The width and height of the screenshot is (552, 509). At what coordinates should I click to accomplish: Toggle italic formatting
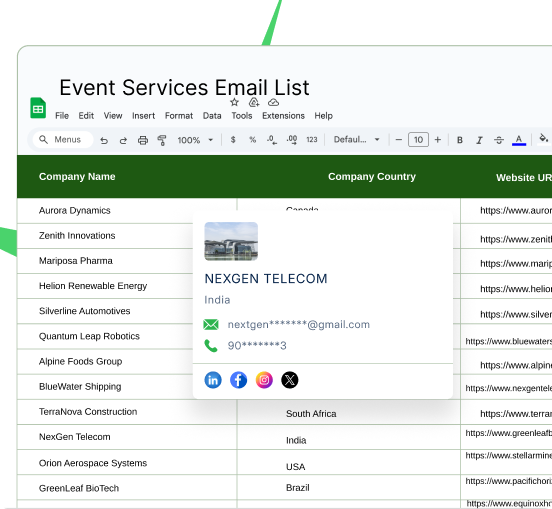(x=479, y=140)
